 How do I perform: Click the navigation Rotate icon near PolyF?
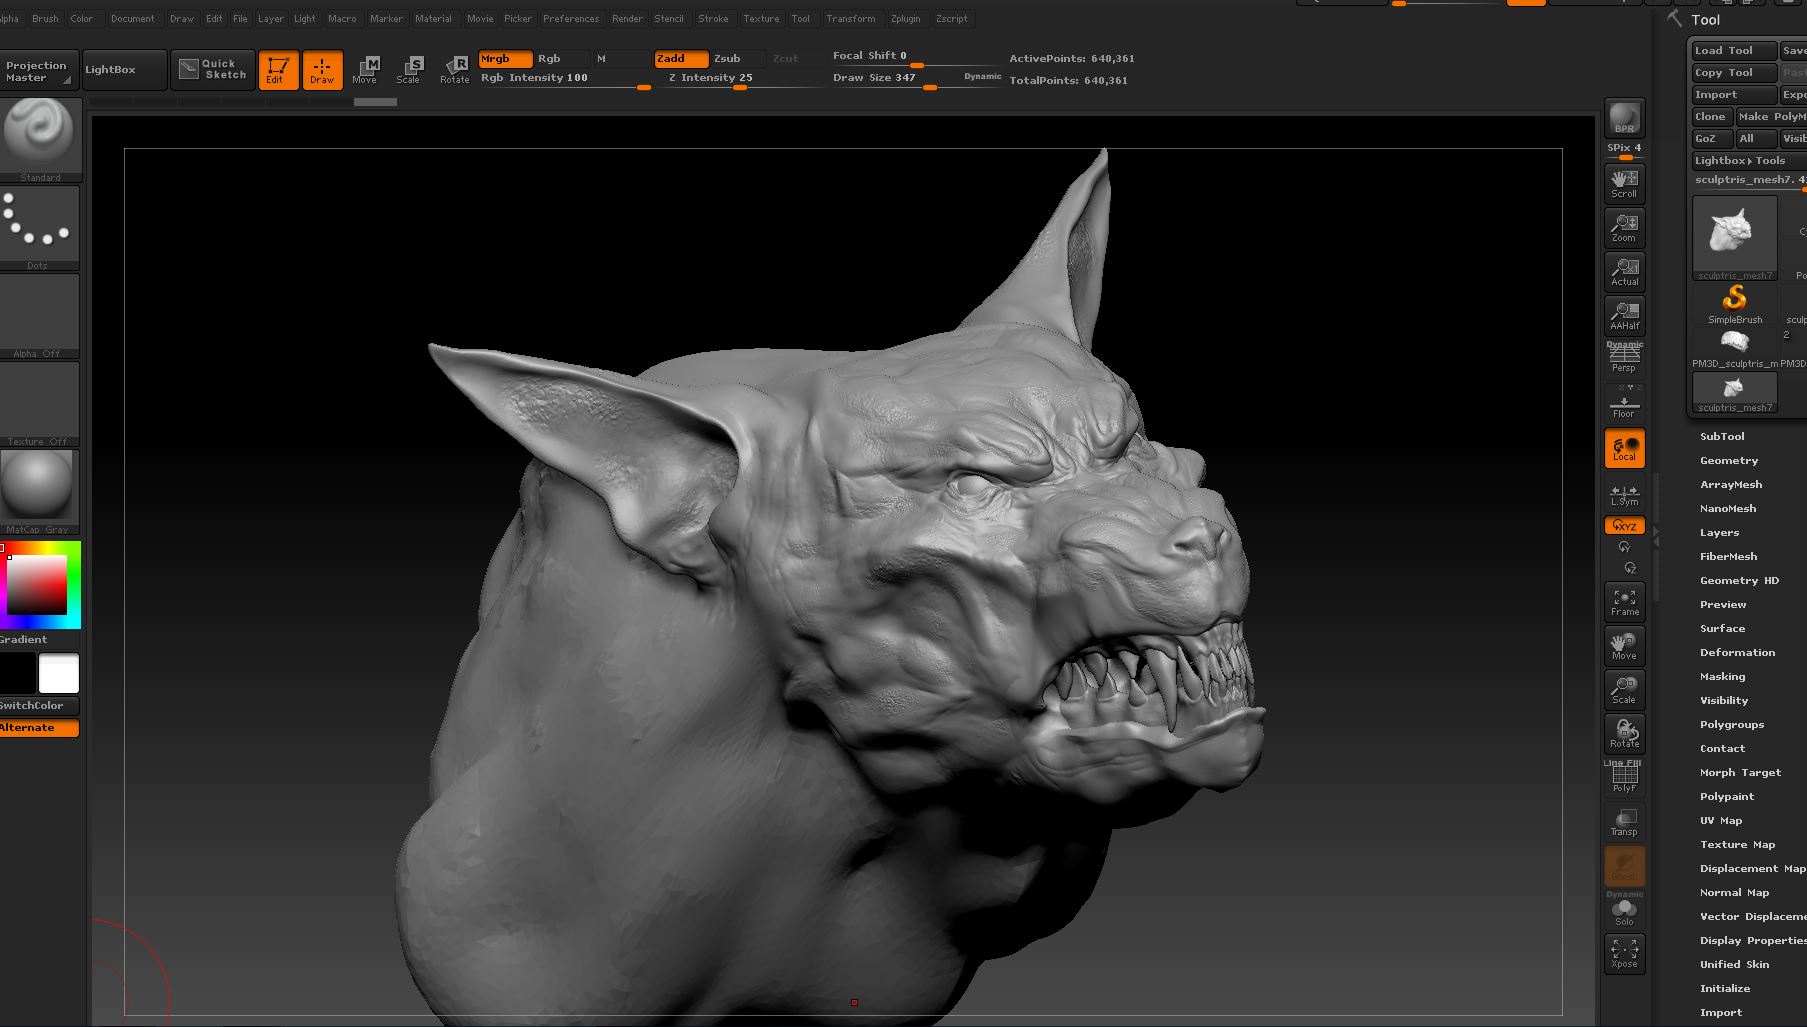coord(1624,734)
